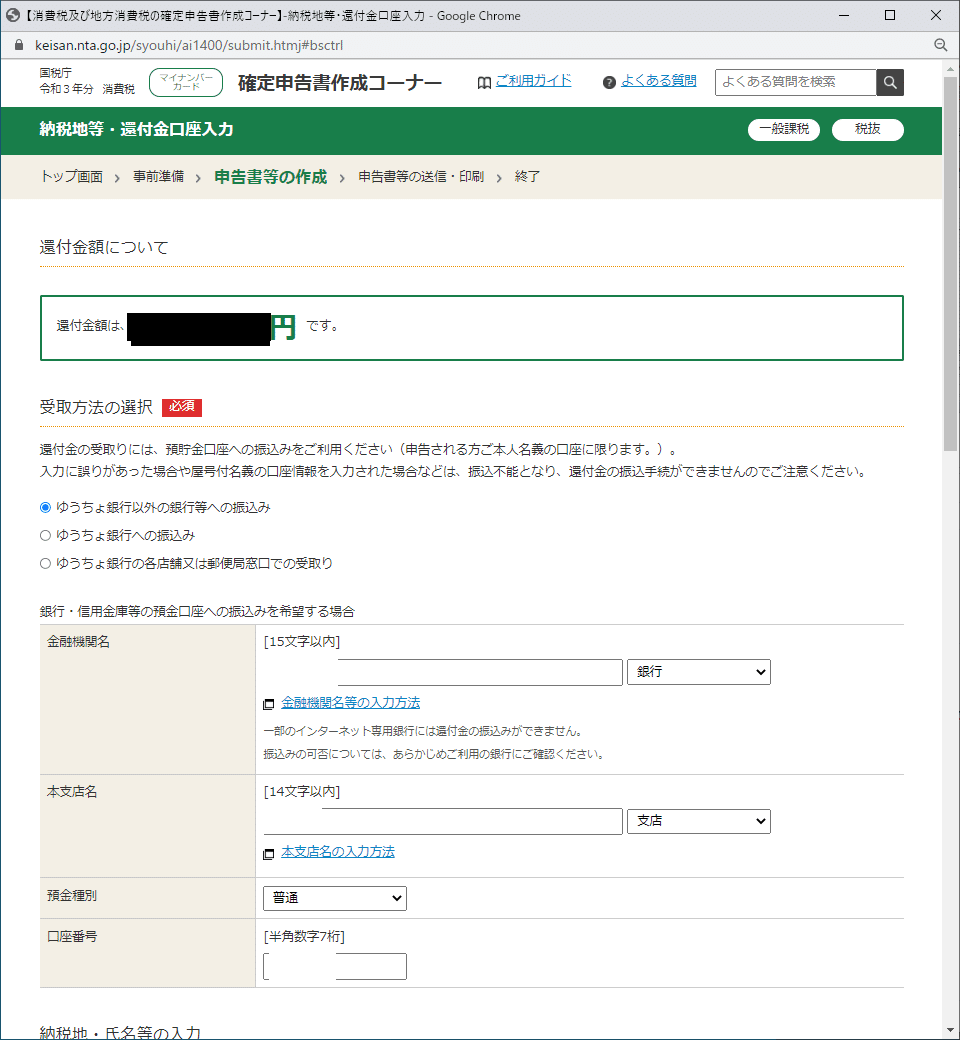Click the 本支店名 row label
This screenshot has width=960, height=1040.
(72, 791)
